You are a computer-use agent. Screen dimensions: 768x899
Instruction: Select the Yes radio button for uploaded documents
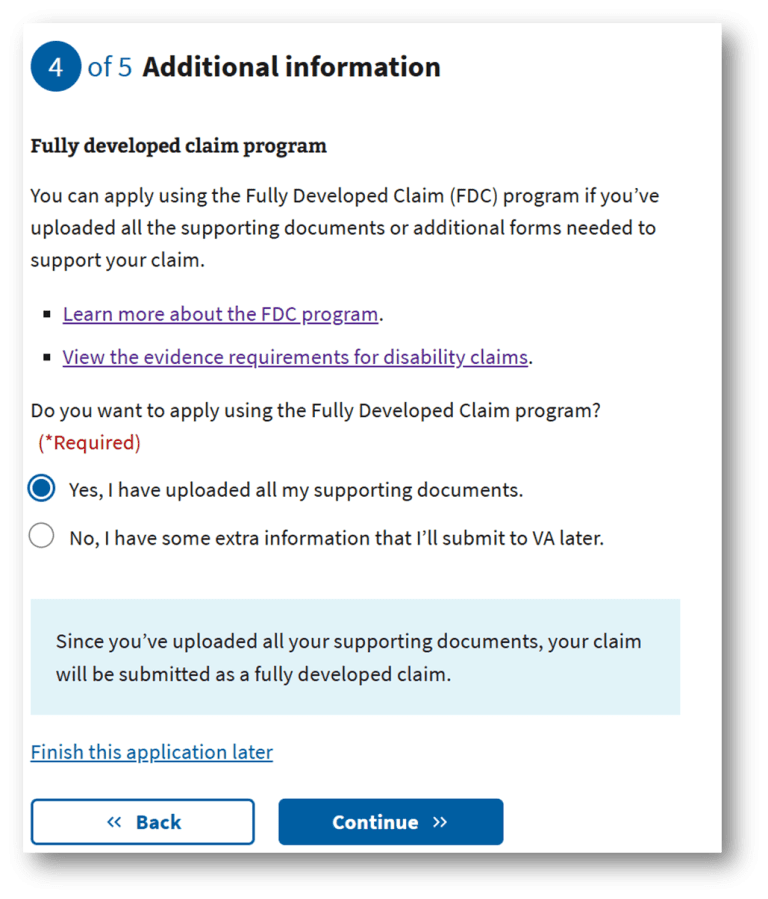(41, 488)
